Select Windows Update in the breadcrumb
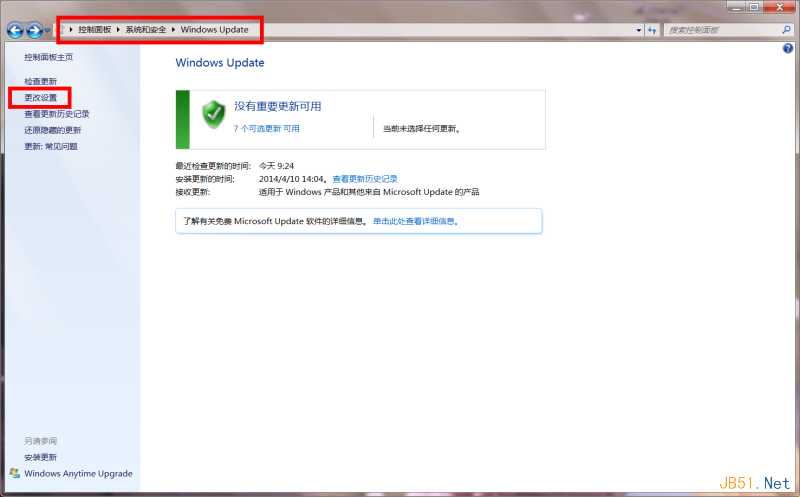The image size is (800, 497). point(214,30)
